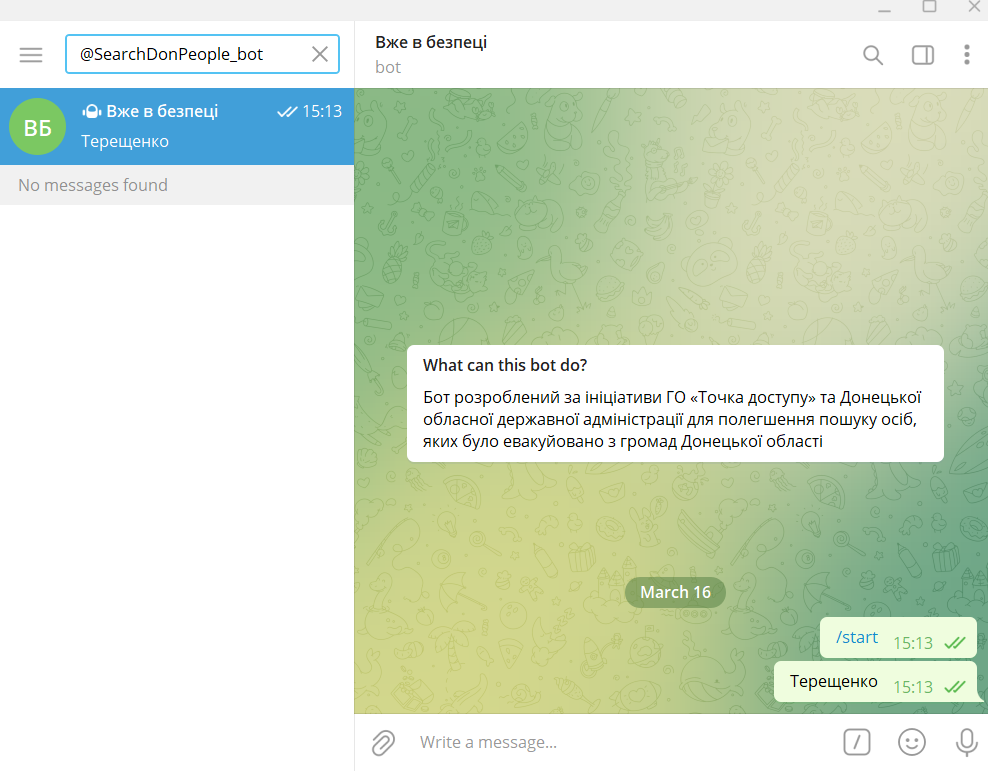
Task: Click the What can this bot do description
Action: pyautogui.click(x=675, y=403)
